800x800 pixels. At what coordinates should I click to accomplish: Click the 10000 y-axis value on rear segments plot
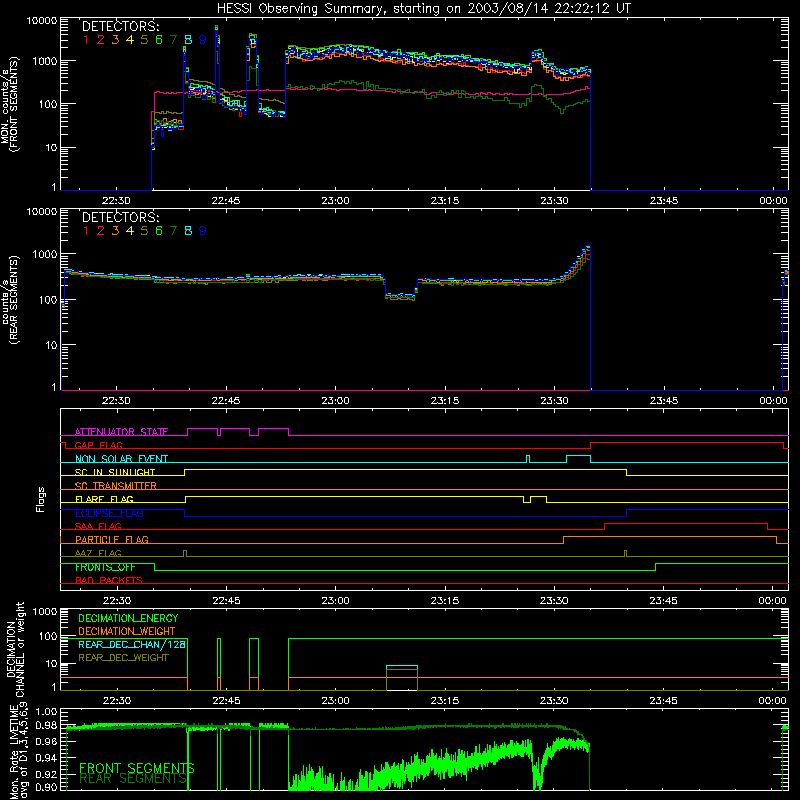[x=42, y=212]
